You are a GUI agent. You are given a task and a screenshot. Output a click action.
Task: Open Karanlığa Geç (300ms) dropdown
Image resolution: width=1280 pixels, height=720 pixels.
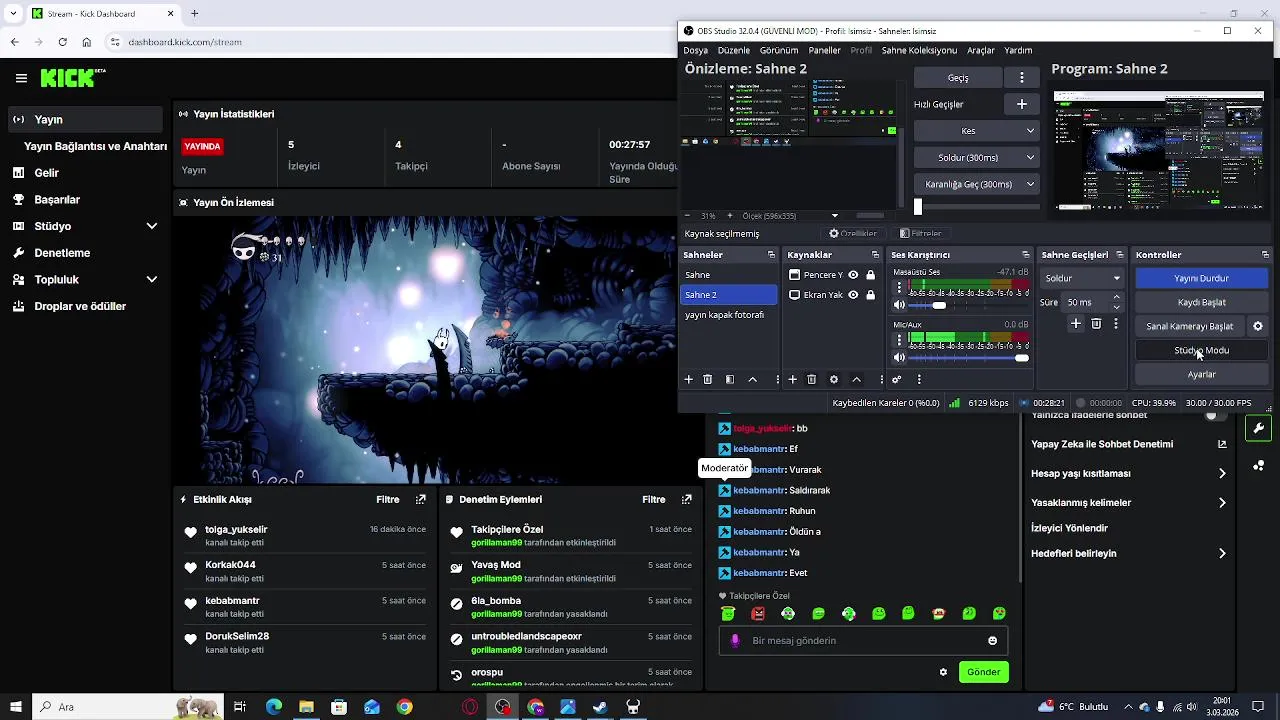977,184
